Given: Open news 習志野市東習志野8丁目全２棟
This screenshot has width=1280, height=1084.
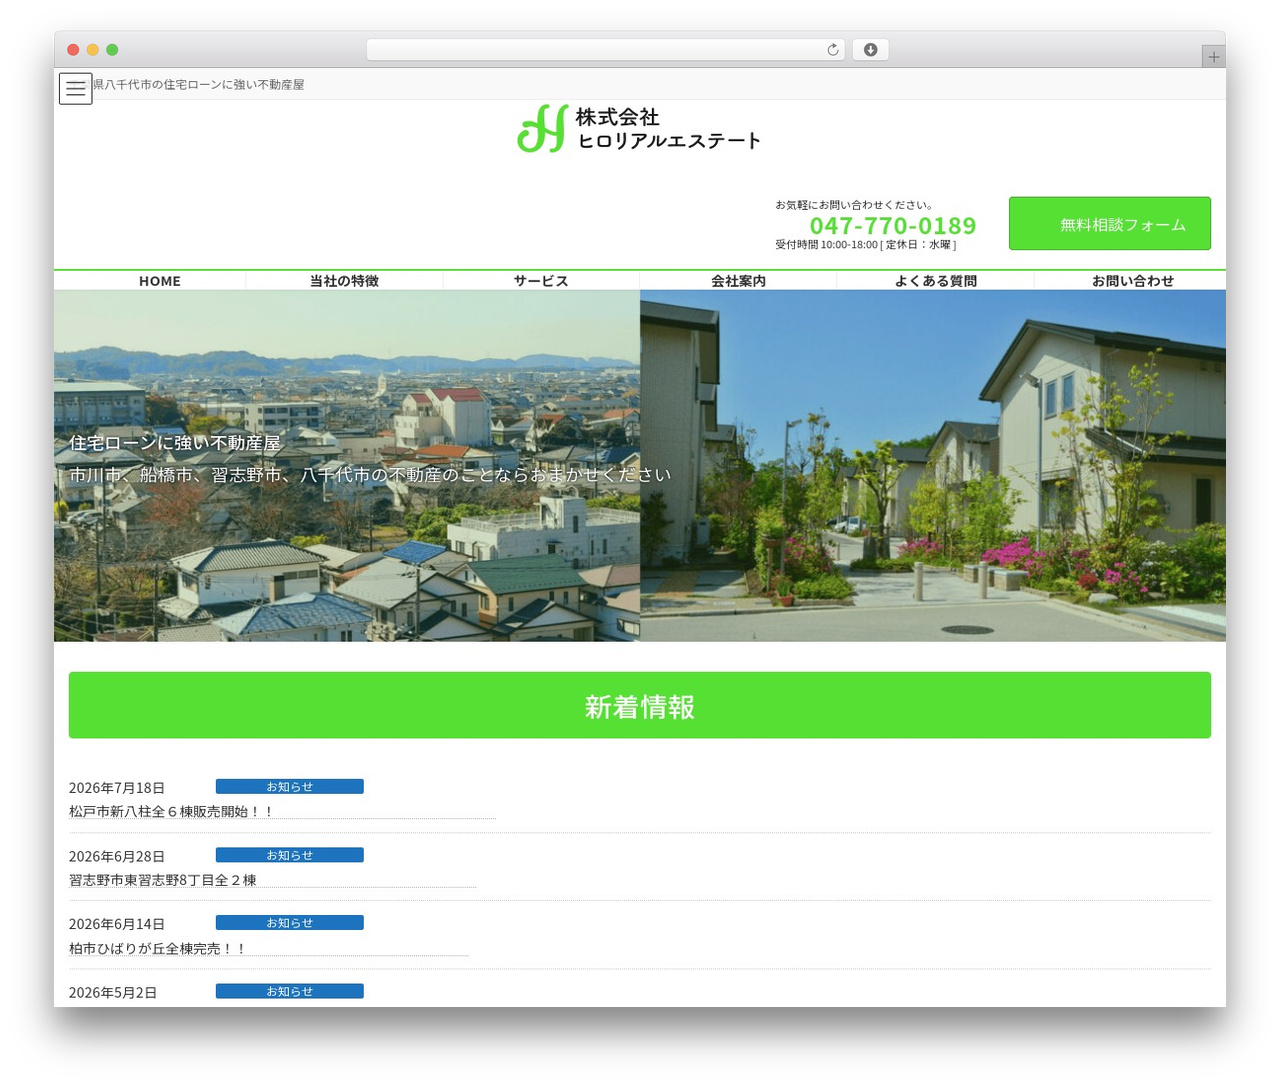Looking at the screenshot, I should [x=163, y=880].
